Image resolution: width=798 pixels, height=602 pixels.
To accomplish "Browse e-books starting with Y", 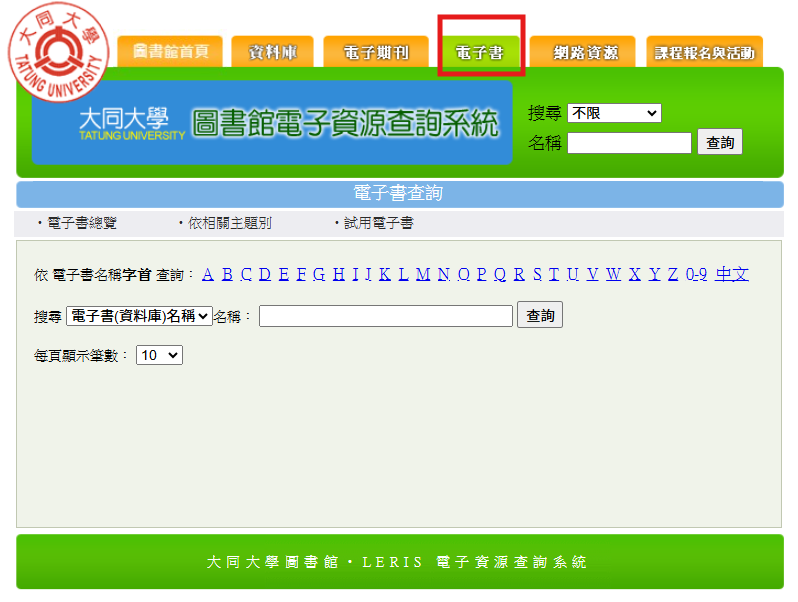I will point(654,274).
